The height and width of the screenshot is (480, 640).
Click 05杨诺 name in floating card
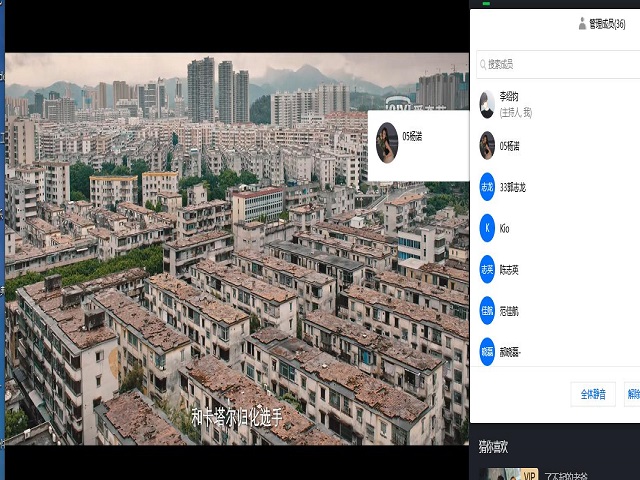(412, 136)
